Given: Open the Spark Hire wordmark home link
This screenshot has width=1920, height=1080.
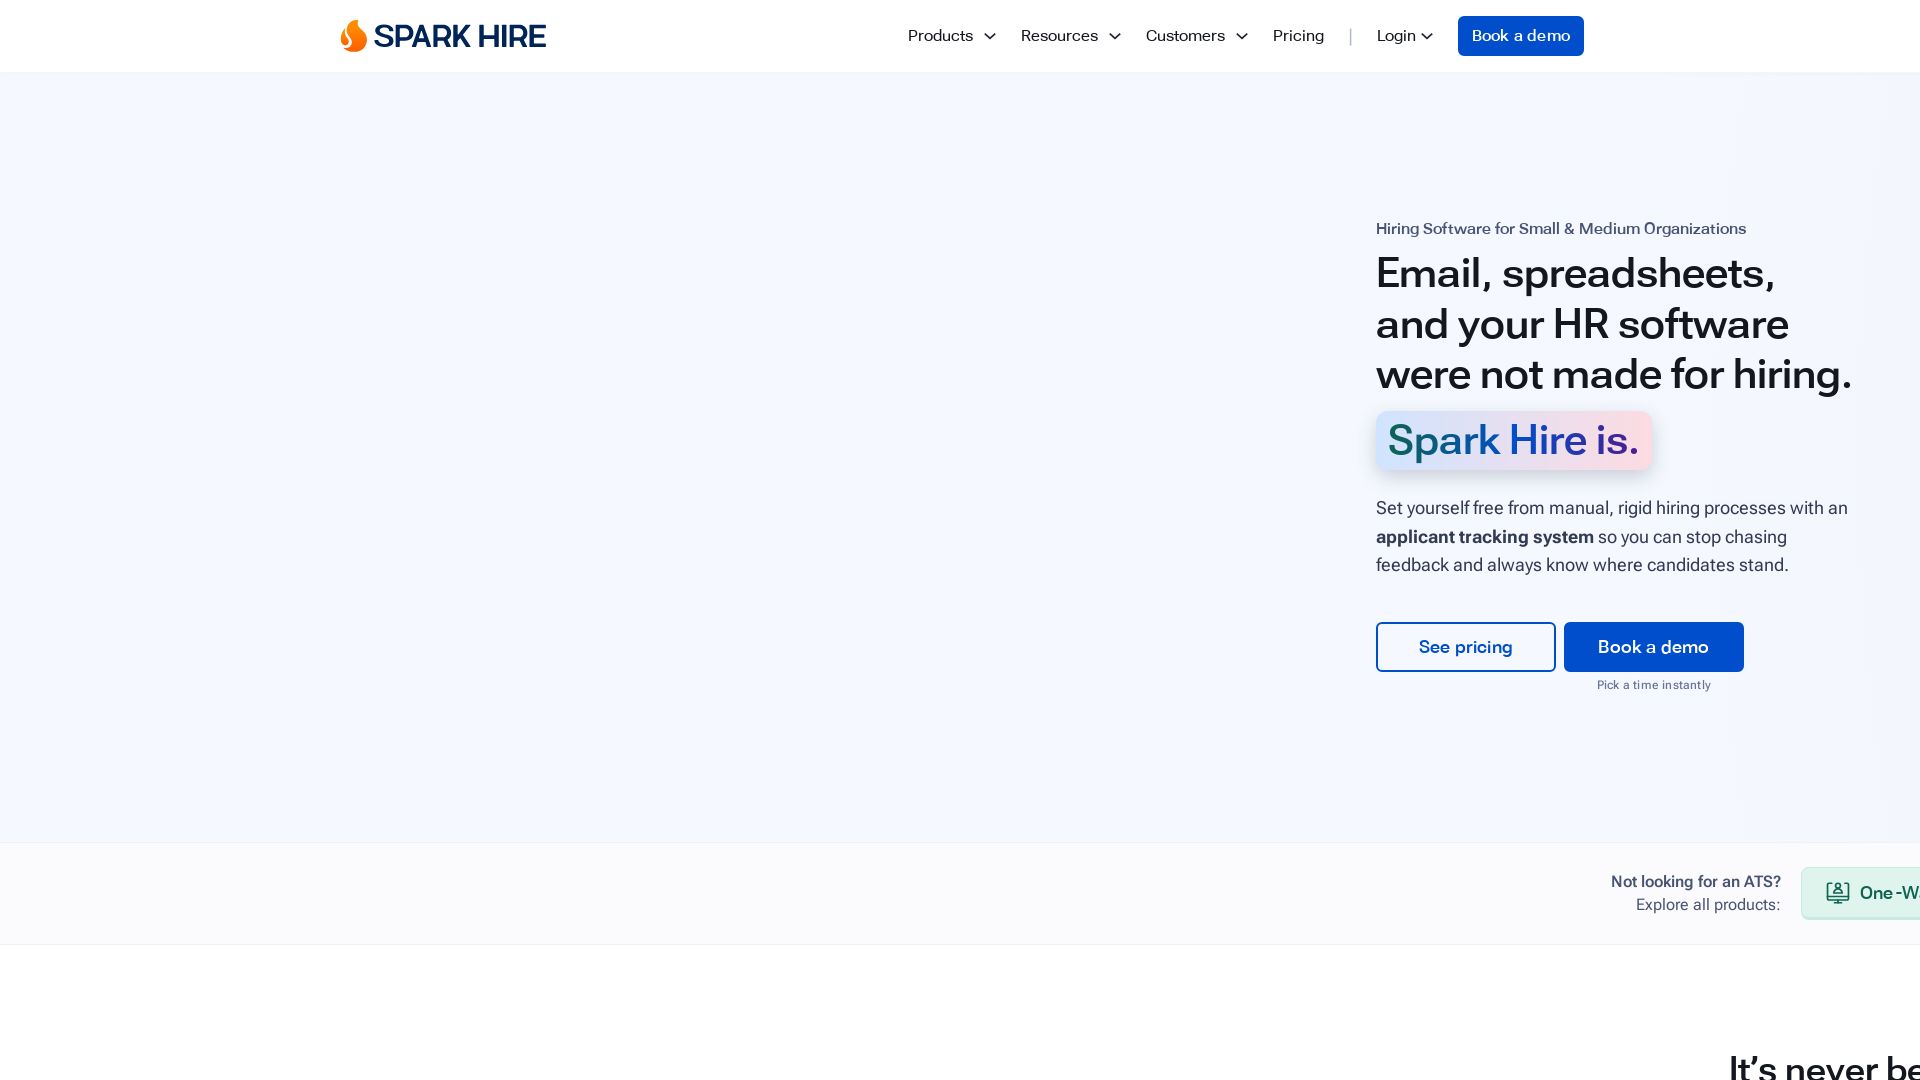Looking at the screenshot, I should click(459, 36).
